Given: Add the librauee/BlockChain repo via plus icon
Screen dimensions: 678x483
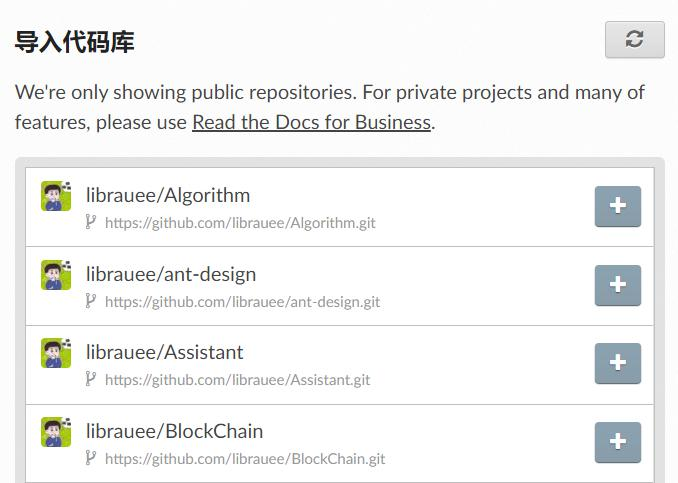Looking at the screenshot, I should pyautogui.click(x=617, y=442).
